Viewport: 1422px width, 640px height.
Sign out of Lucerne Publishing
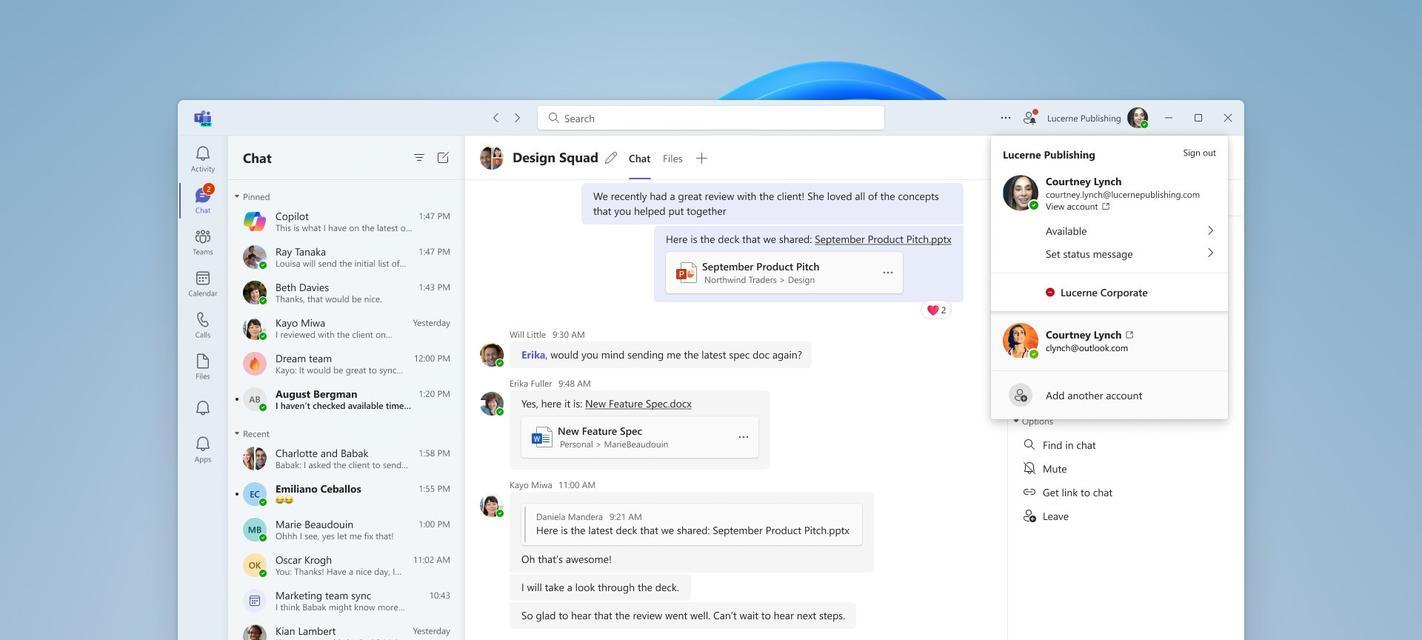pos(1199,153)
